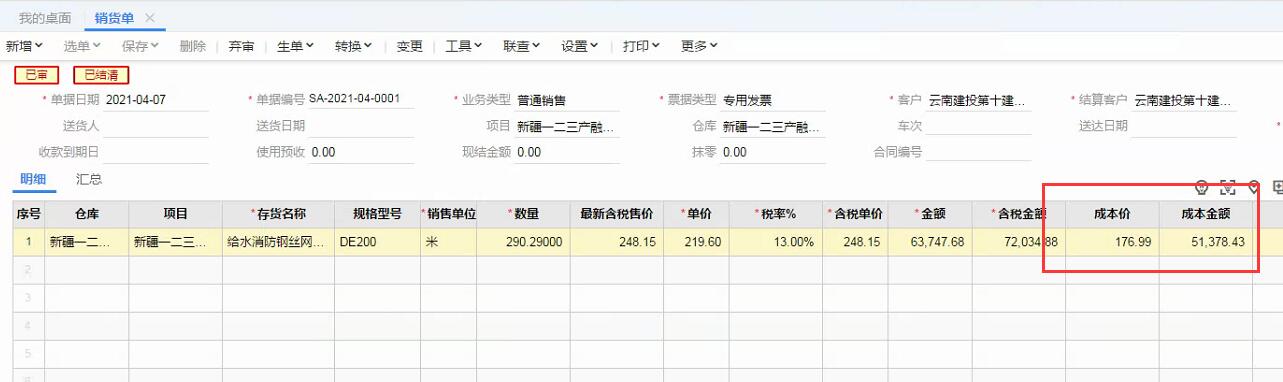Click the 变更 toolbar button

(410, 46)
